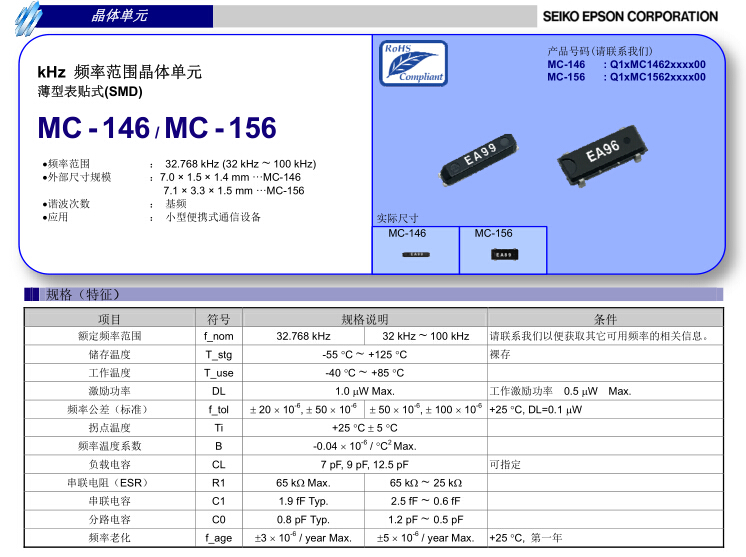Click the 条件 column header
The width and height of the screenshot is (746, 557).
click(x=605, y=319)
